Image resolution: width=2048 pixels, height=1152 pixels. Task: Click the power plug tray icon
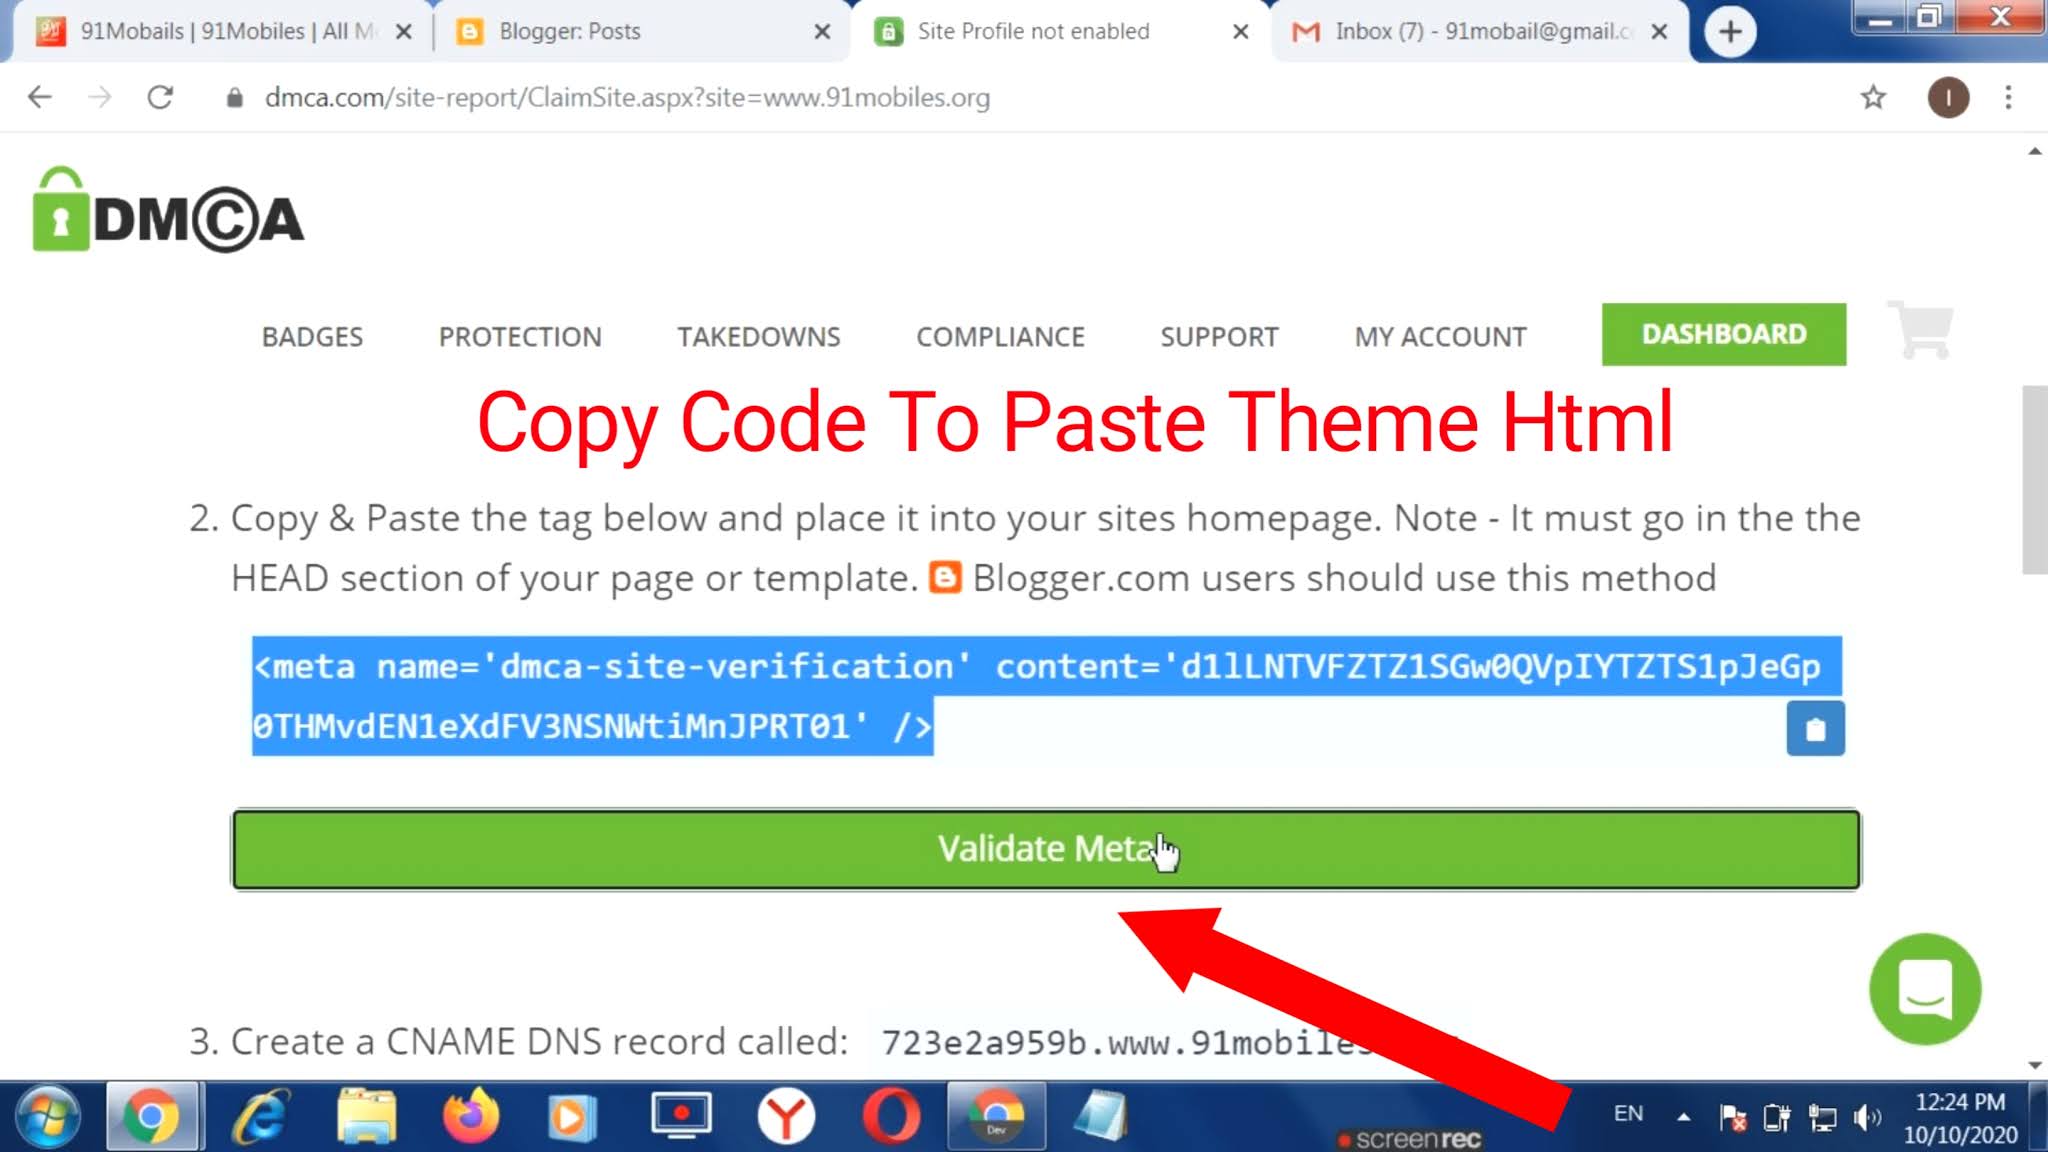pos(1776,1117)
